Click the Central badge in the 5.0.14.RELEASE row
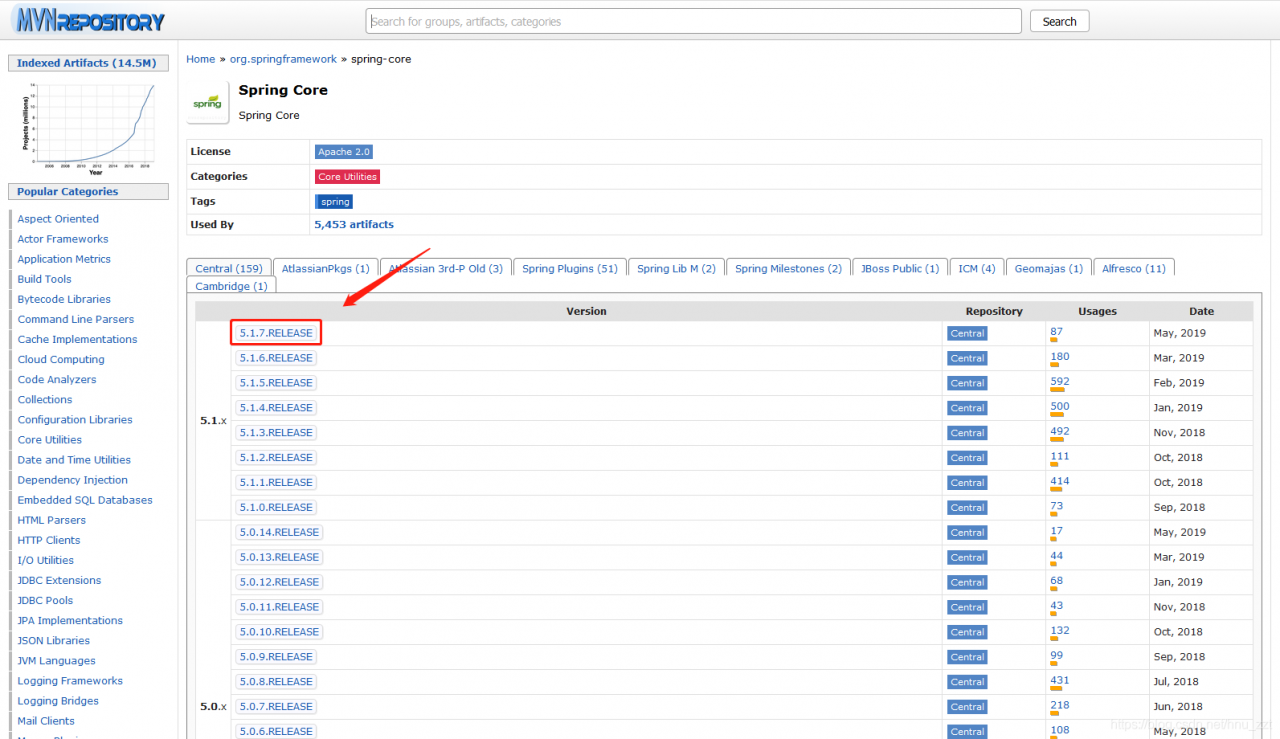 (x=967, y=533)
